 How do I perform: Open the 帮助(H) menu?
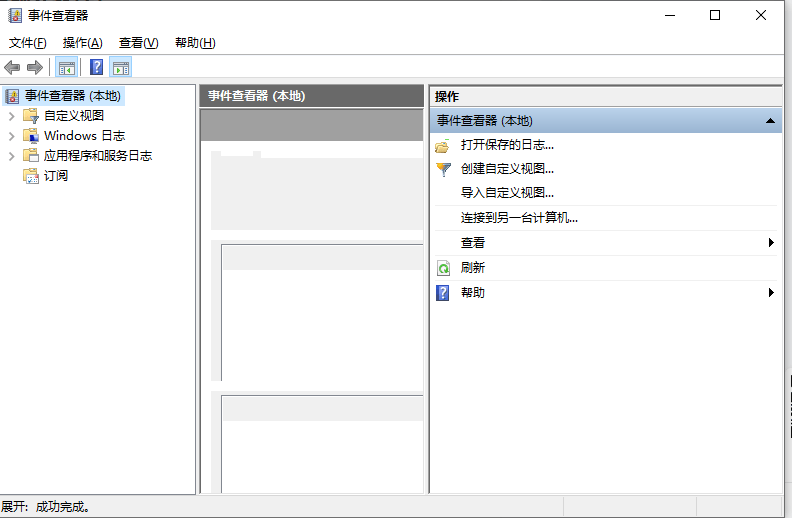pyautogui.click(x=195, y=43)
